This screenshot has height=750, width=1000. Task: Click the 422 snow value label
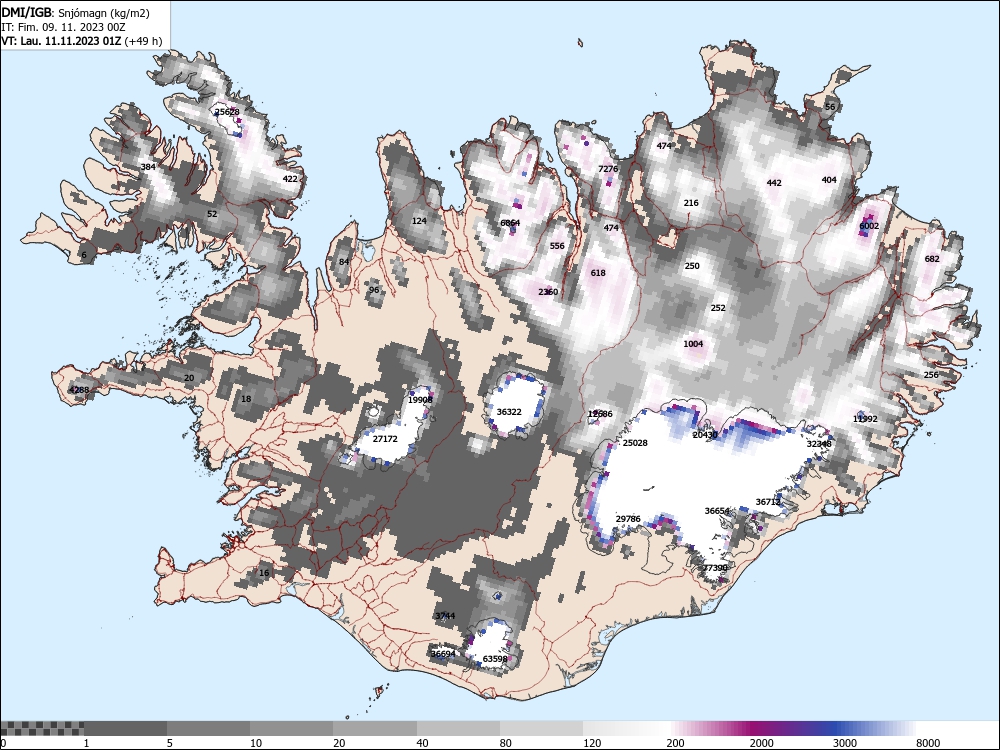(x=290, y=179)
